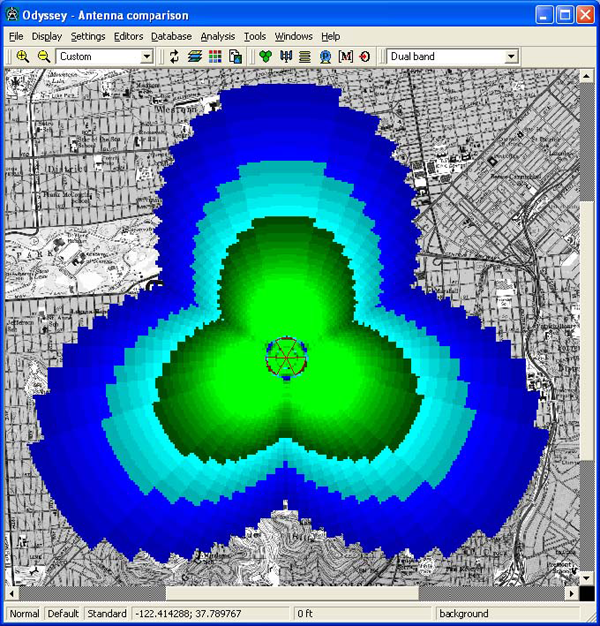Click the red M toolbar icon
Image resolution: width=600 pixels, height=626 pixels.
pos(345,57)
